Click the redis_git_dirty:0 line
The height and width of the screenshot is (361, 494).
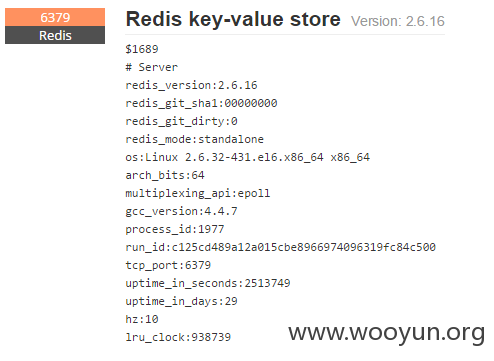181,121
